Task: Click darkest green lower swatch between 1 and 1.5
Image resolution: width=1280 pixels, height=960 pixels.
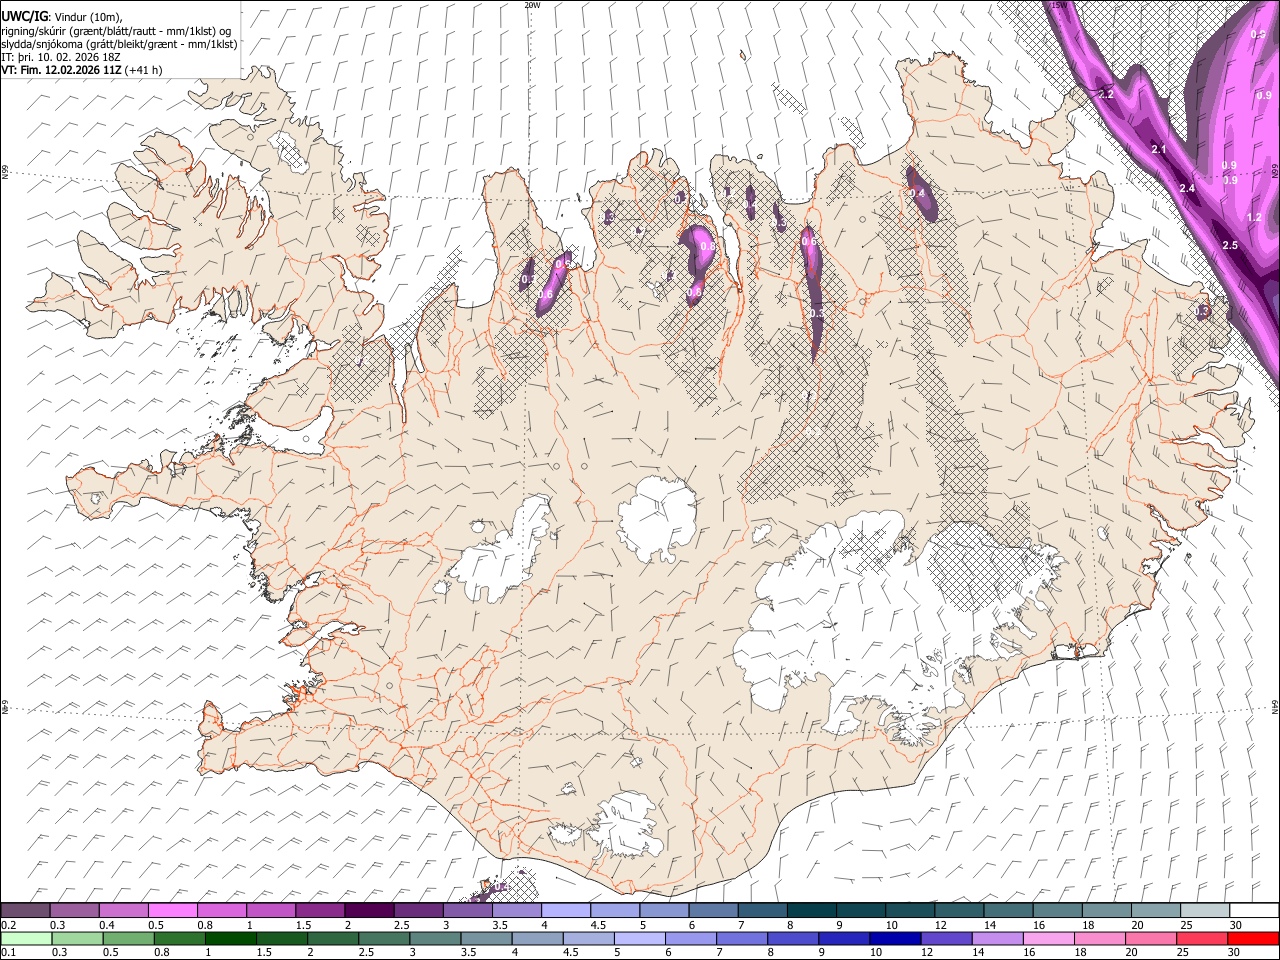Action: tap(231, 938)
